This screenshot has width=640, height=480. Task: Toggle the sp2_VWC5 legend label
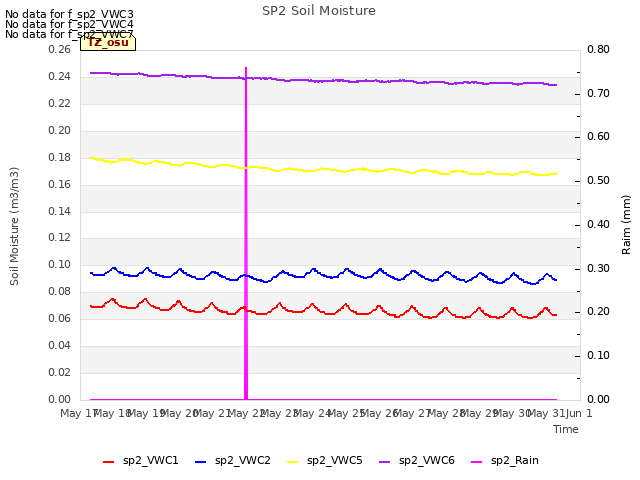[335, 460]
